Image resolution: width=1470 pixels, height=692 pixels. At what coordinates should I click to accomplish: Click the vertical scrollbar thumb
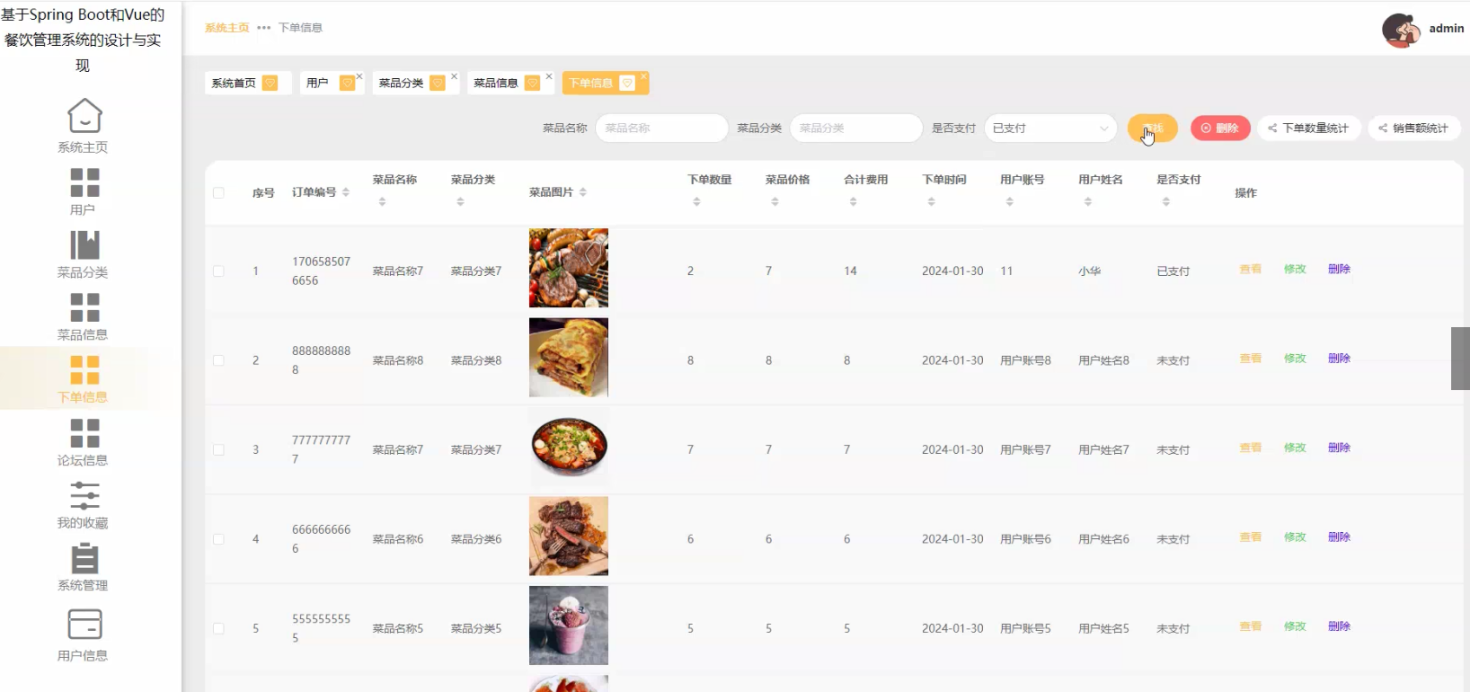(1461, 358)
